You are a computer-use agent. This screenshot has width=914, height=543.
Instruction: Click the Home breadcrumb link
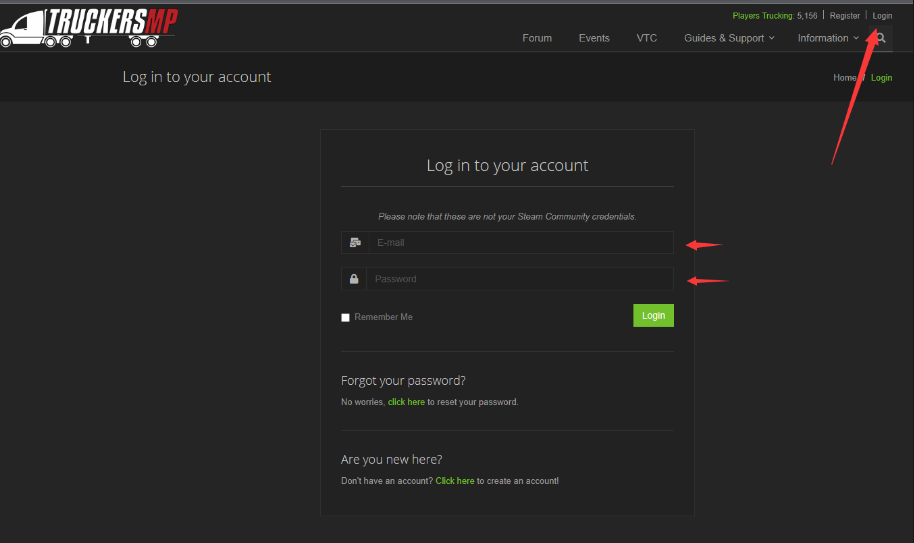click(x=844, y=78)
